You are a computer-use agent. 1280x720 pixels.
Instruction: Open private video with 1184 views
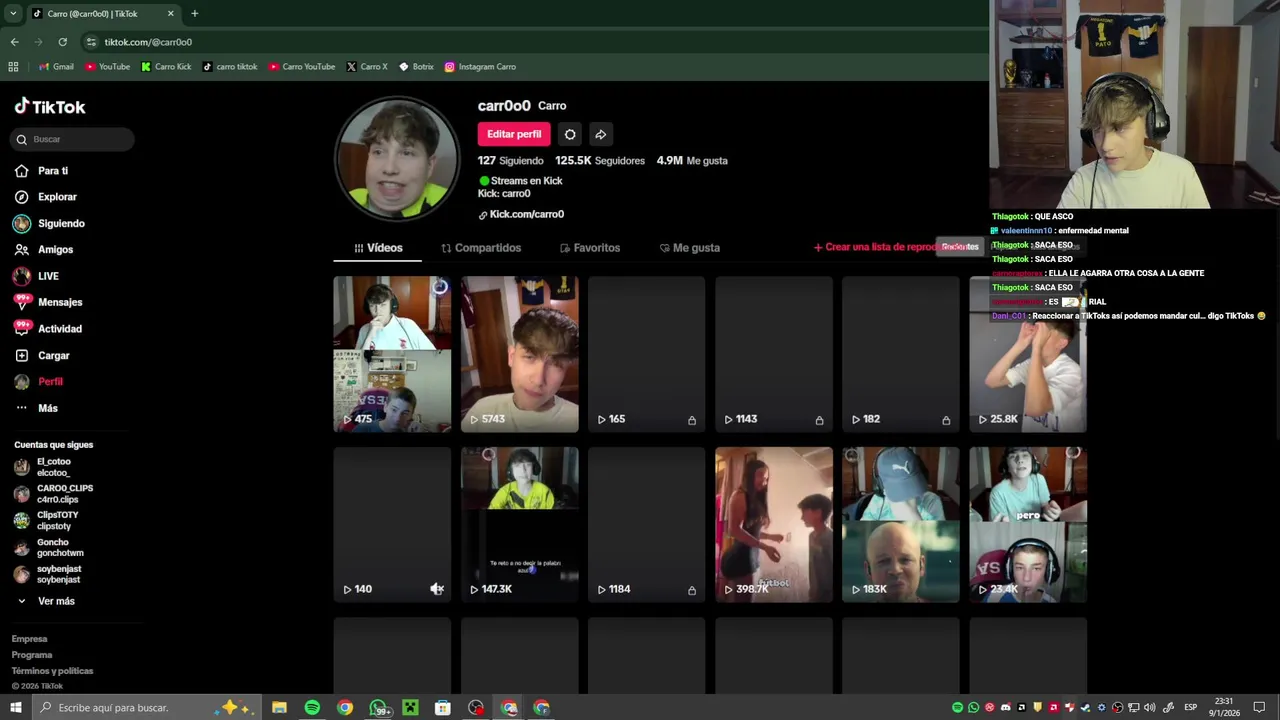(x=646, y=524)
